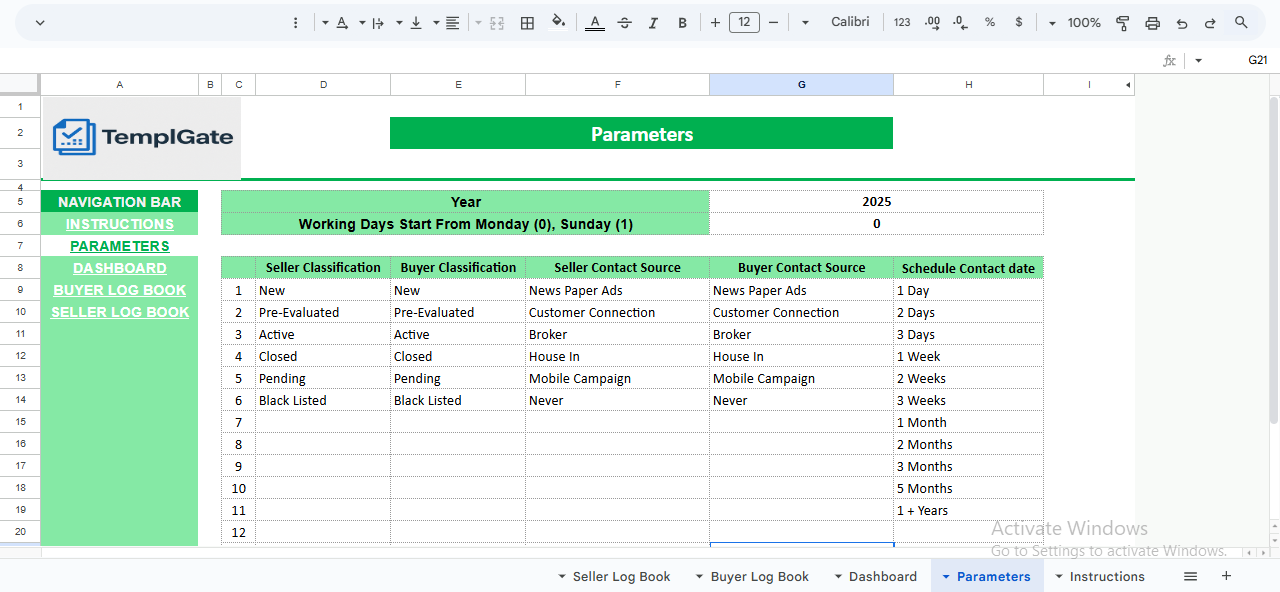Decrease decimal places
The image size is (1280, 592).
pyautogui.click(x=961, y=22)
